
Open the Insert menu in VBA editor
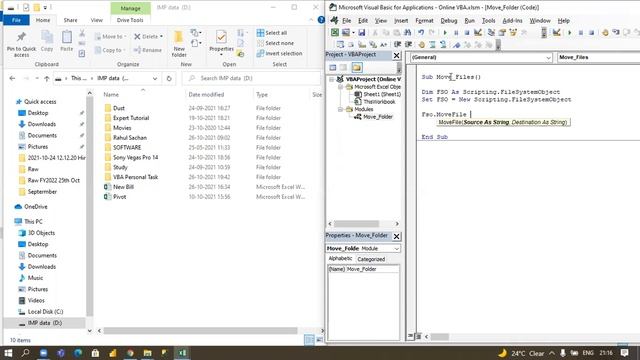pos(401,20)
